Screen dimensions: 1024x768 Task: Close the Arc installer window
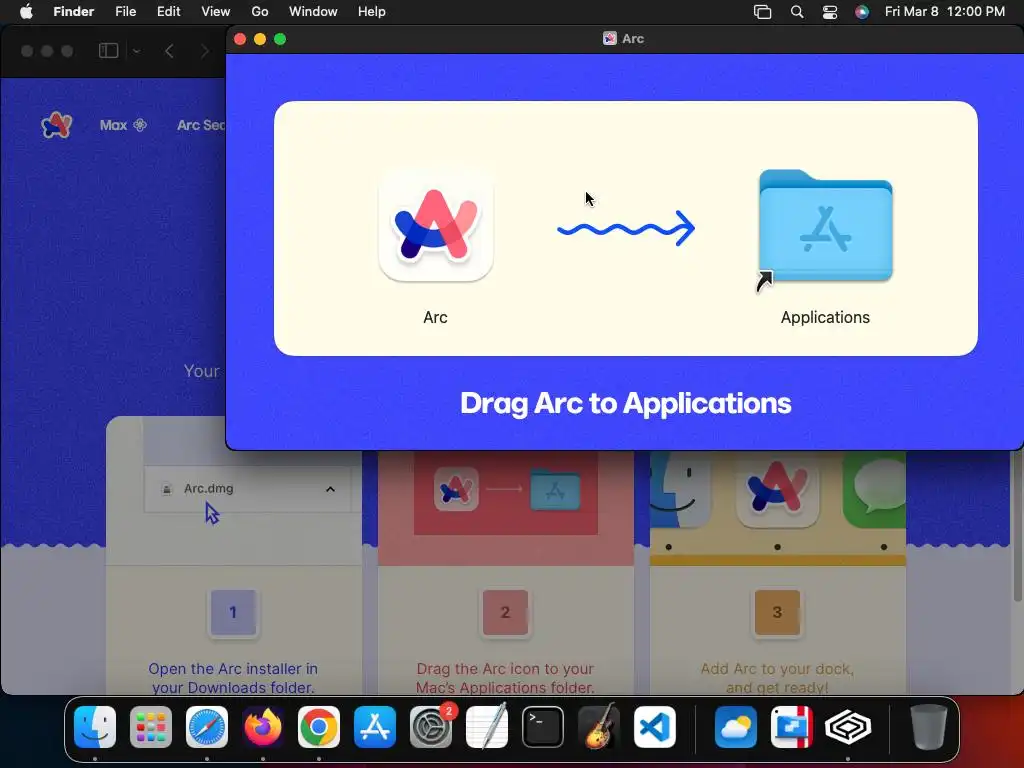point(240,39)
